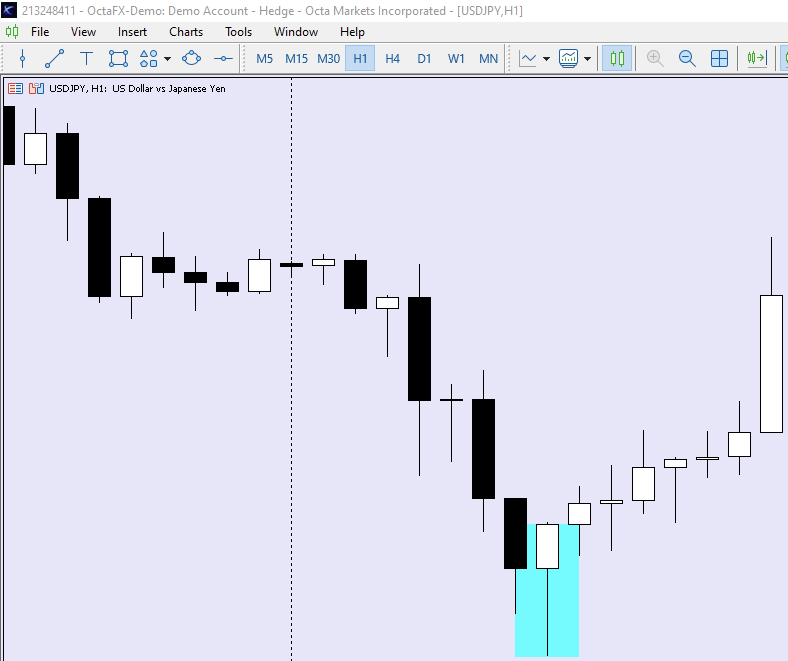788x661 pixels.
Task: Open the Charts menu
Action: (x=186, y=32)
